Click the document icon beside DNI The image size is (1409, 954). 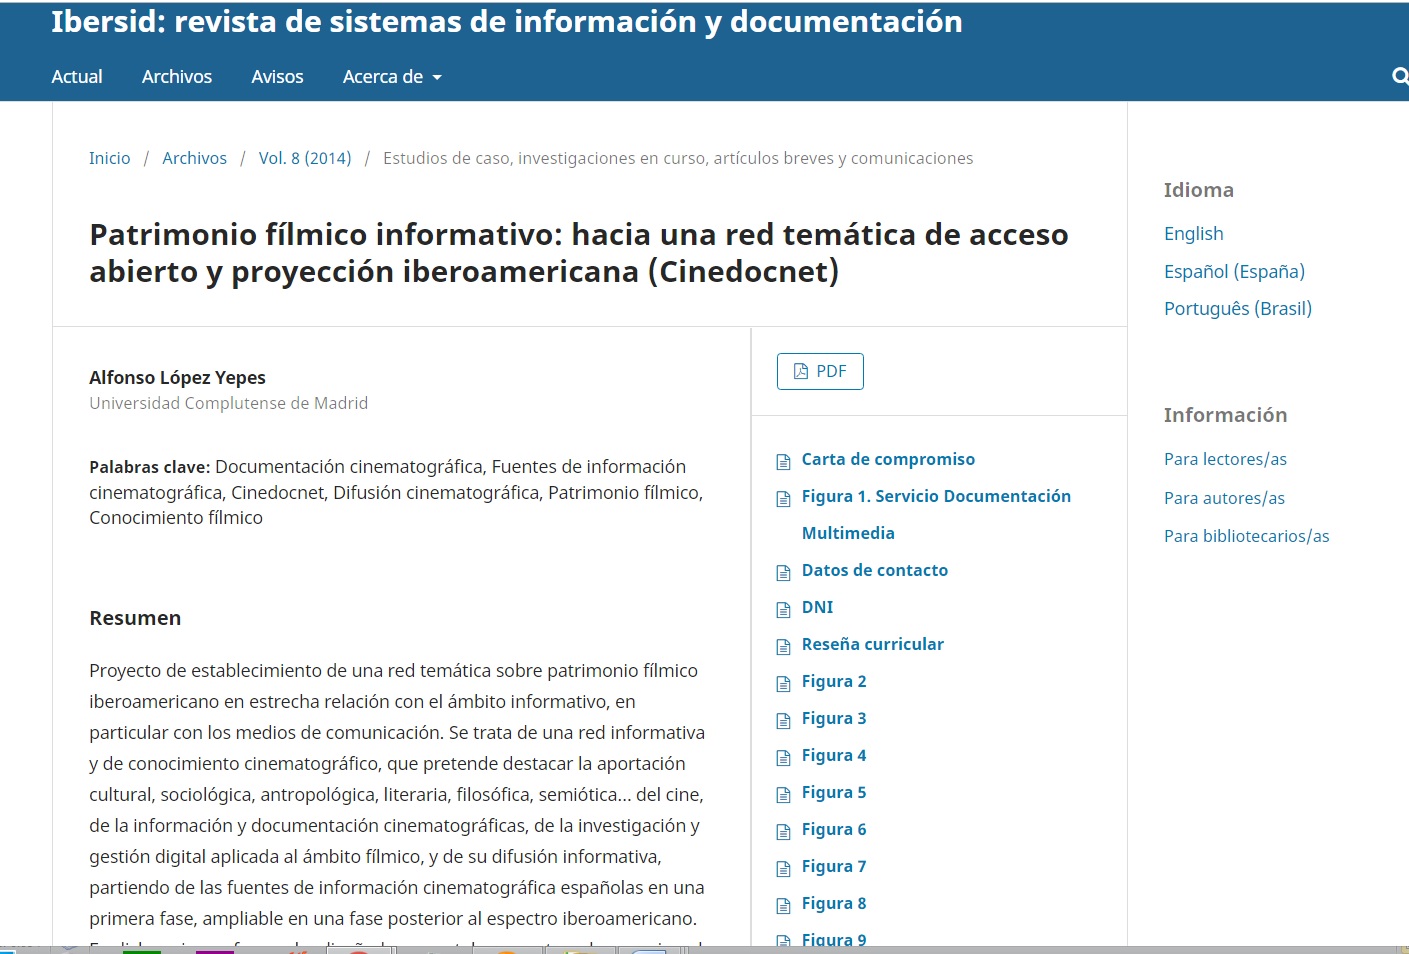784,609
